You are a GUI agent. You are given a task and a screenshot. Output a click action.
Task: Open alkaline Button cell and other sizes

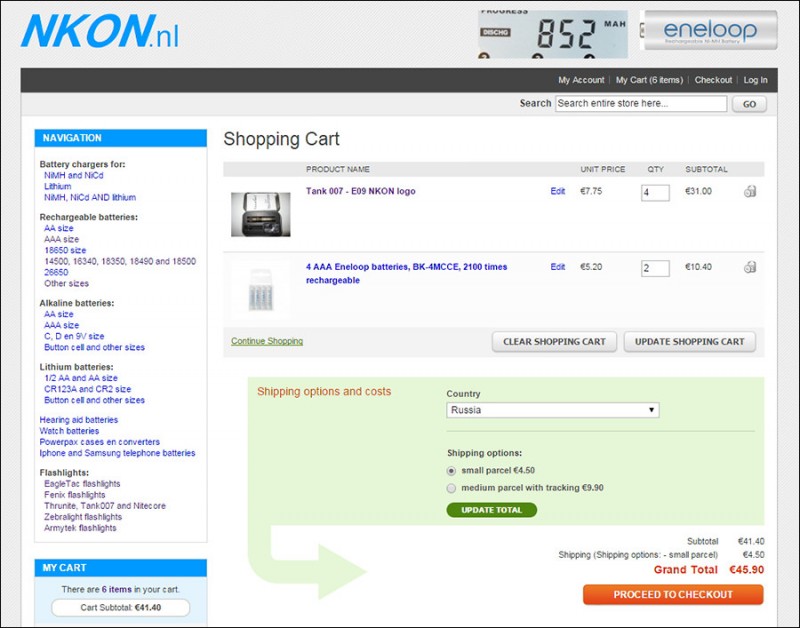tap(94, 347)
